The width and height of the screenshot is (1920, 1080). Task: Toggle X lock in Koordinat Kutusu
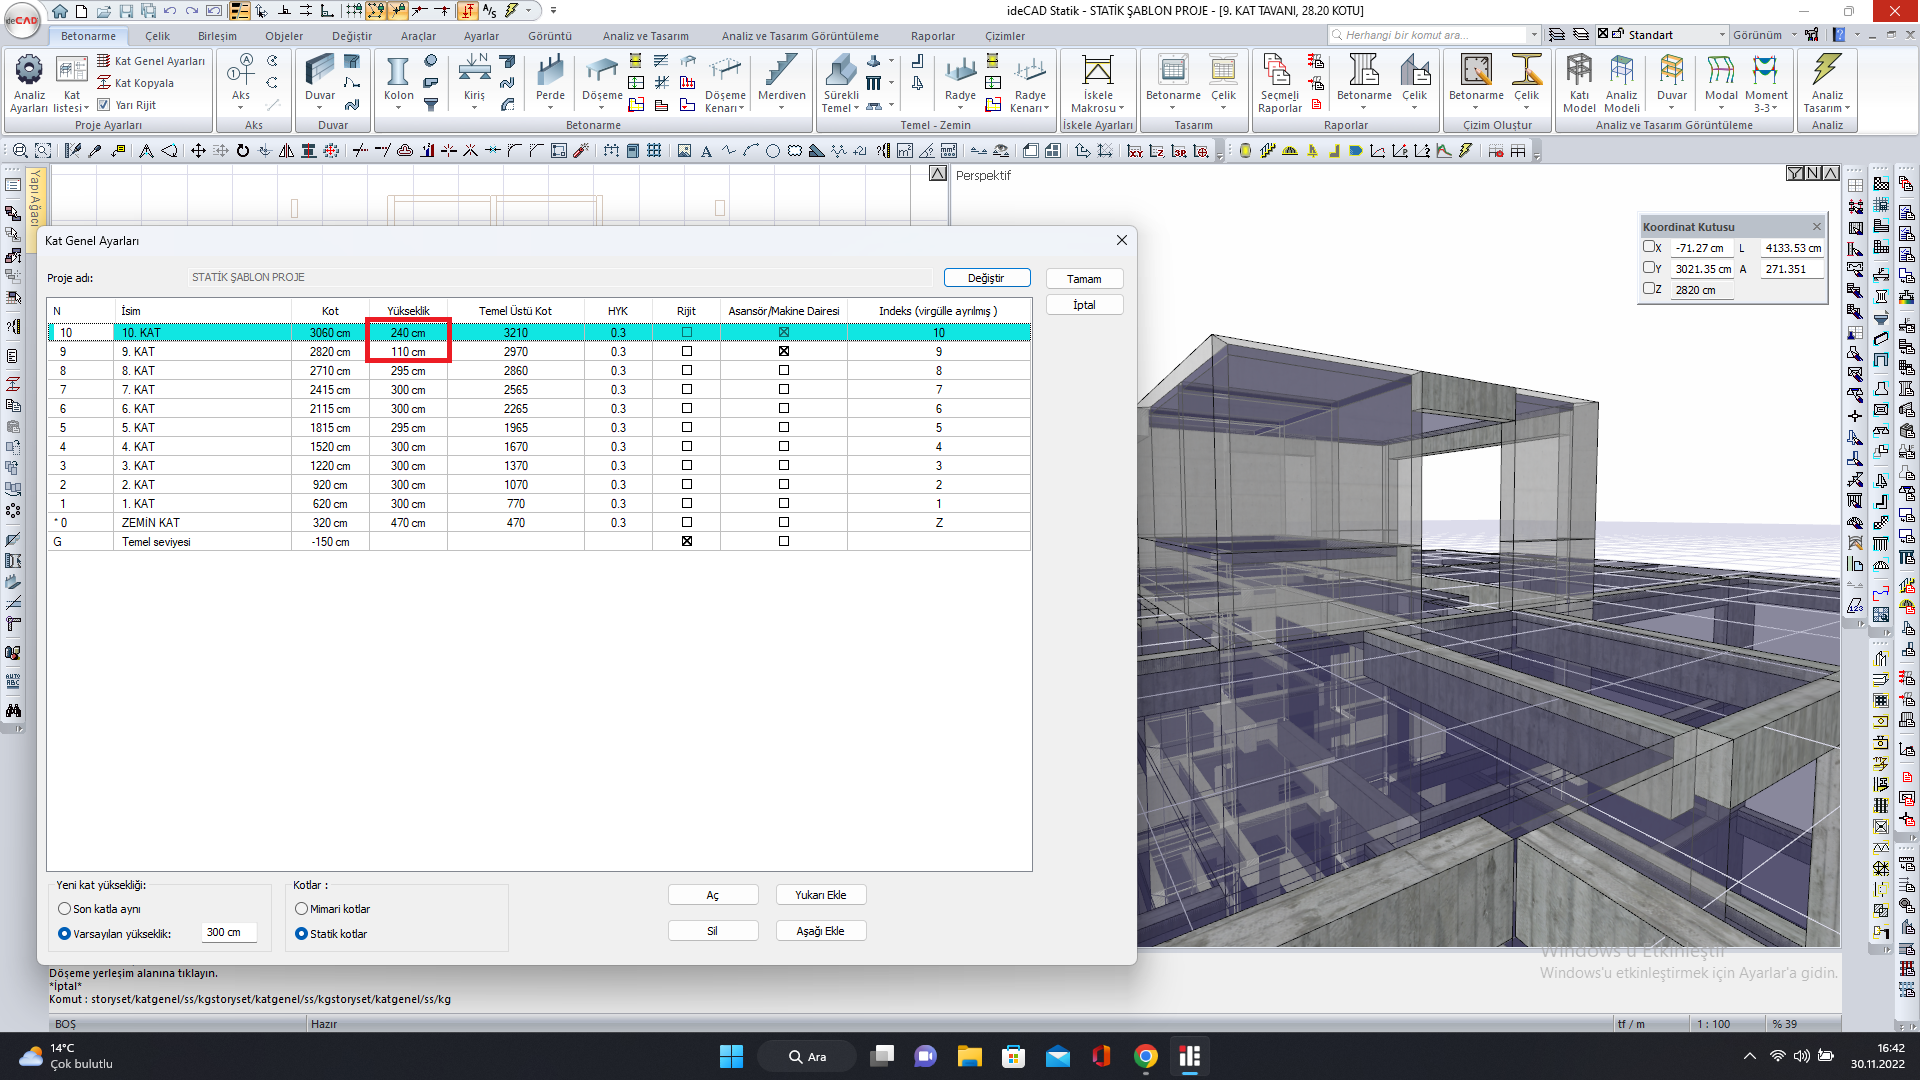(x=1649, y=247)
